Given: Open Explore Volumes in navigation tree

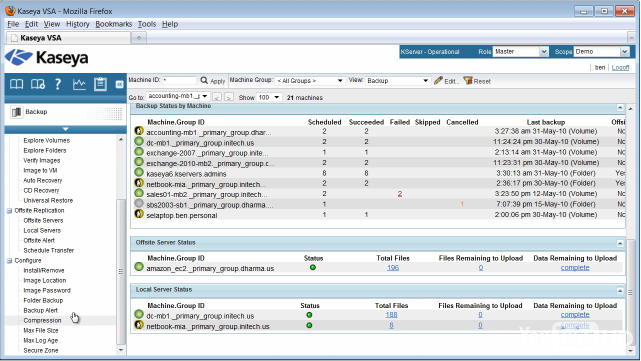Looking at the screenshot, I should pyautogui.click(x=47, y=140).
